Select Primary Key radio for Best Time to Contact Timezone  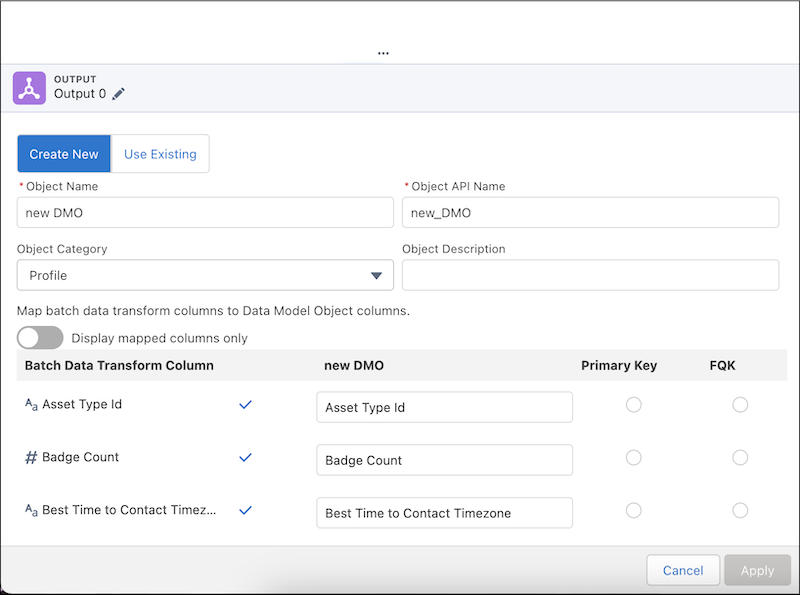coord(633,510)
